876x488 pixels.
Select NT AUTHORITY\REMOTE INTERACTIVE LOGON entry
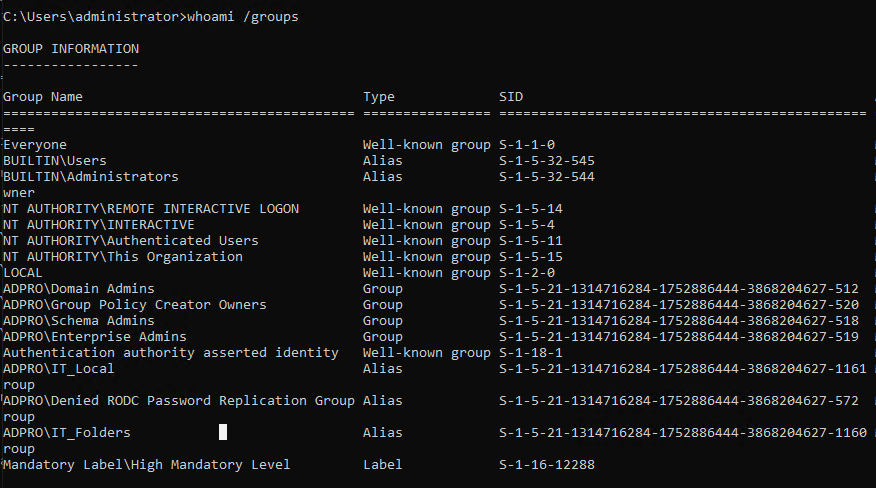pyautogui.click(x=151, y=209)
